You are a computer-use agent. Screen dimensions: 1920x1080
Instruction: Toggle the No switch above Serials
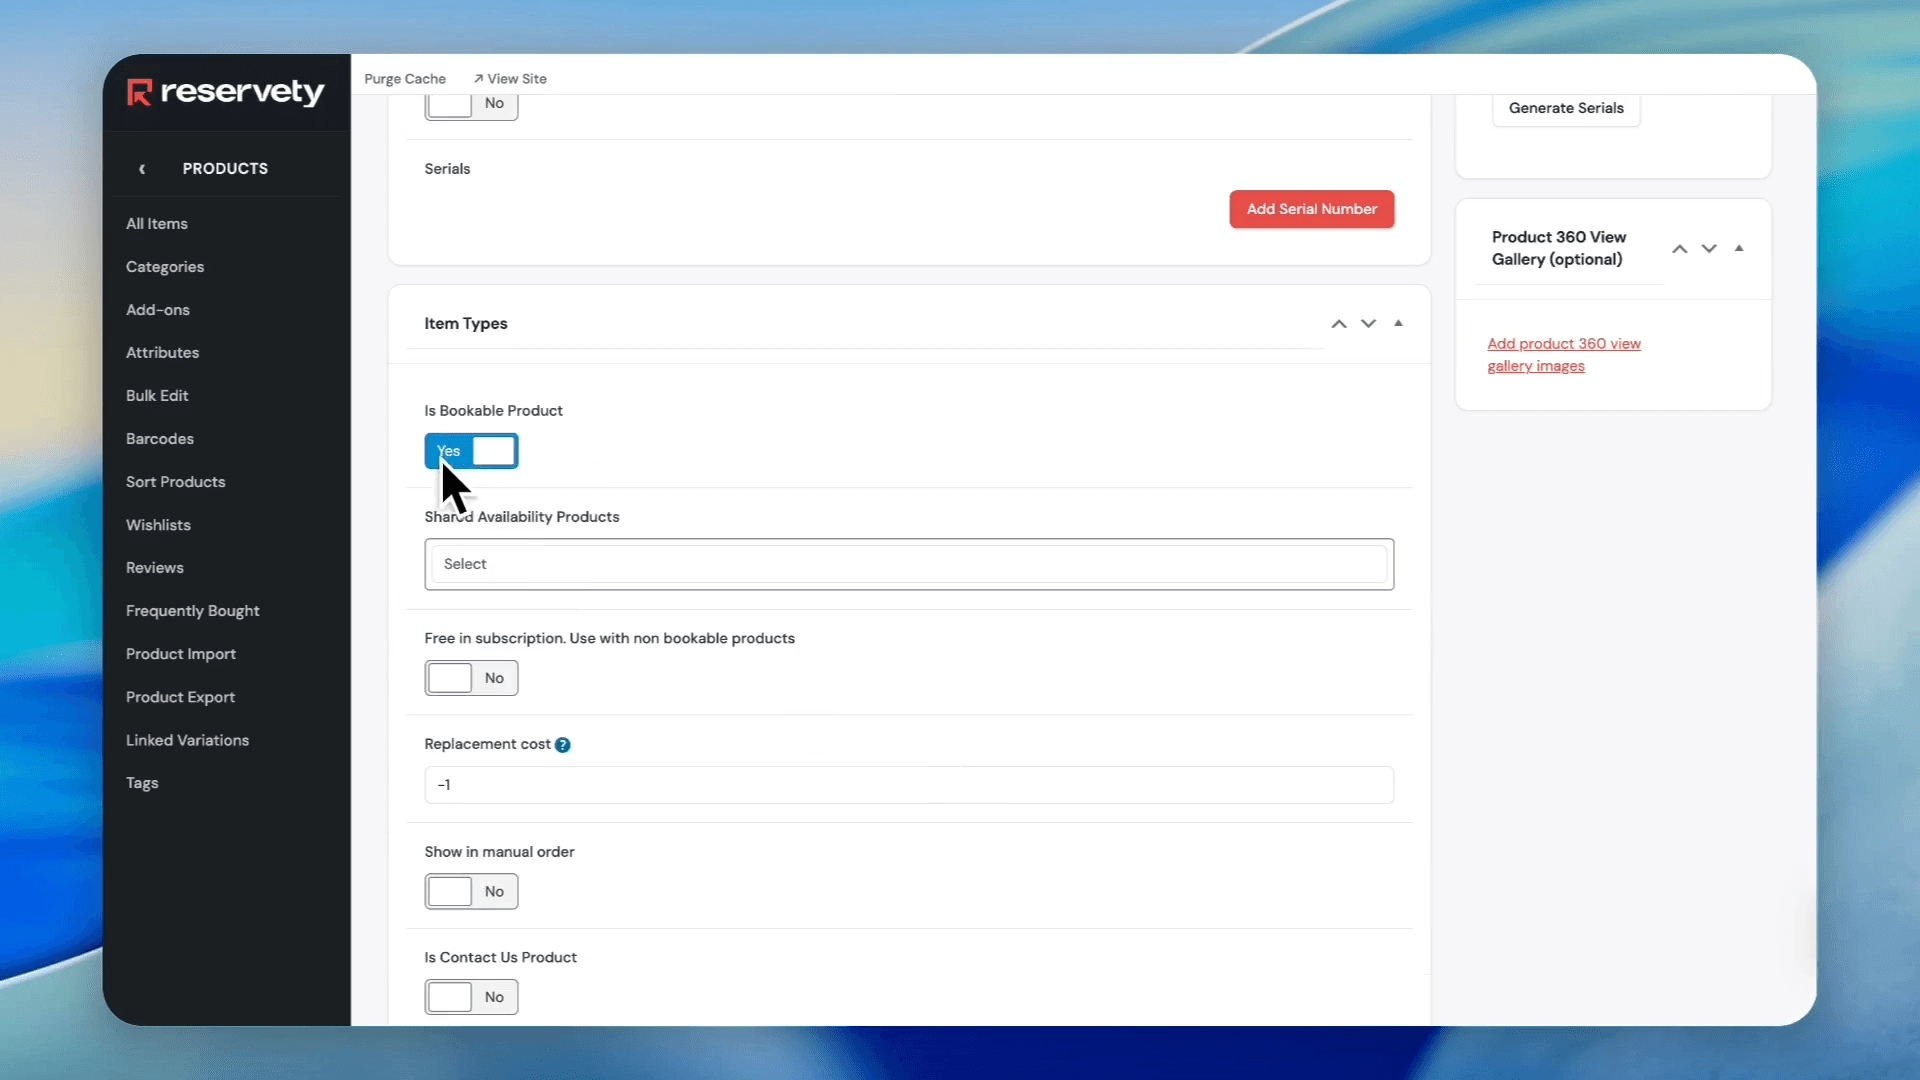coord(471,106)
